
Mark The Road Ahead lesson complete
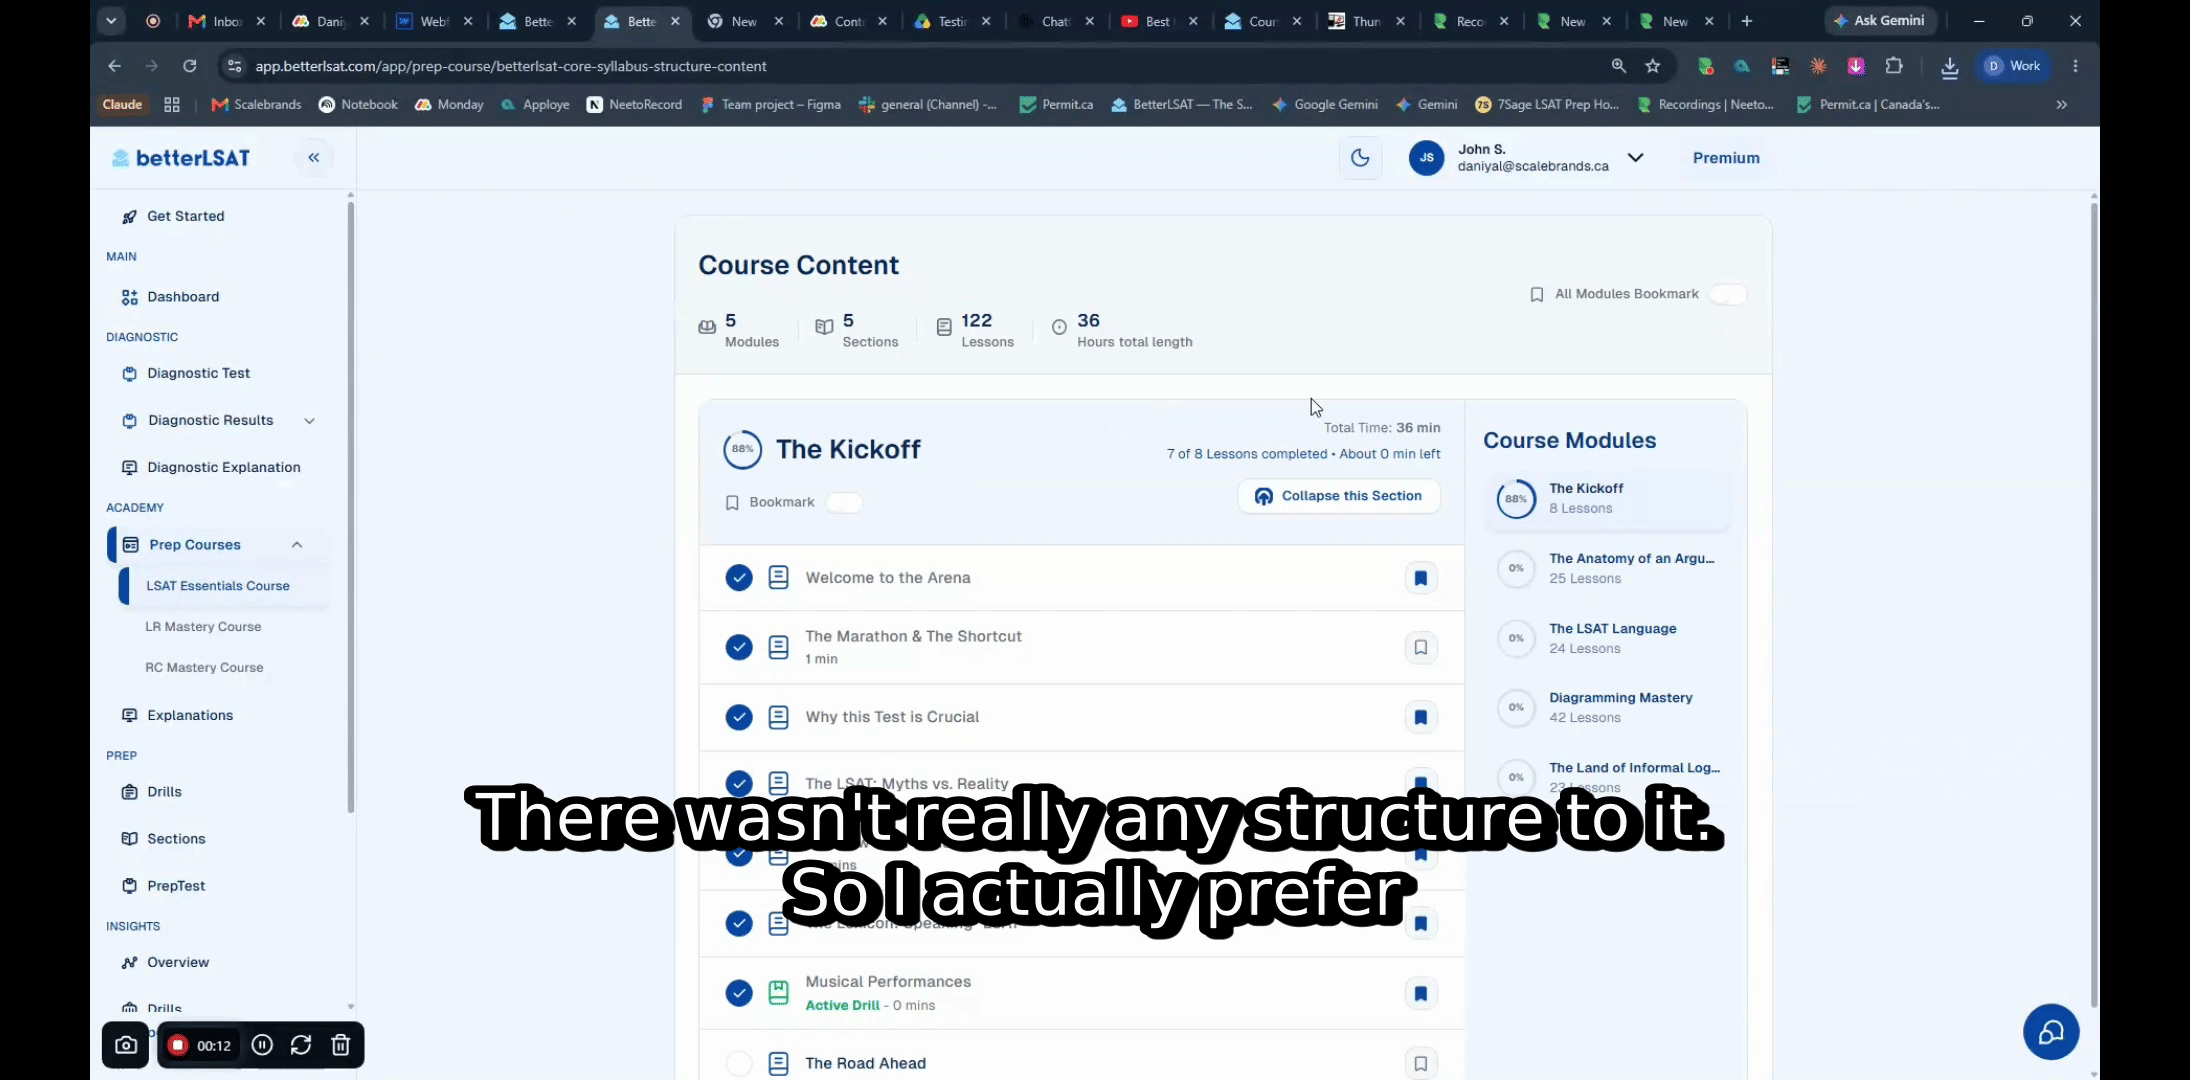click(x=739, y=1063)
